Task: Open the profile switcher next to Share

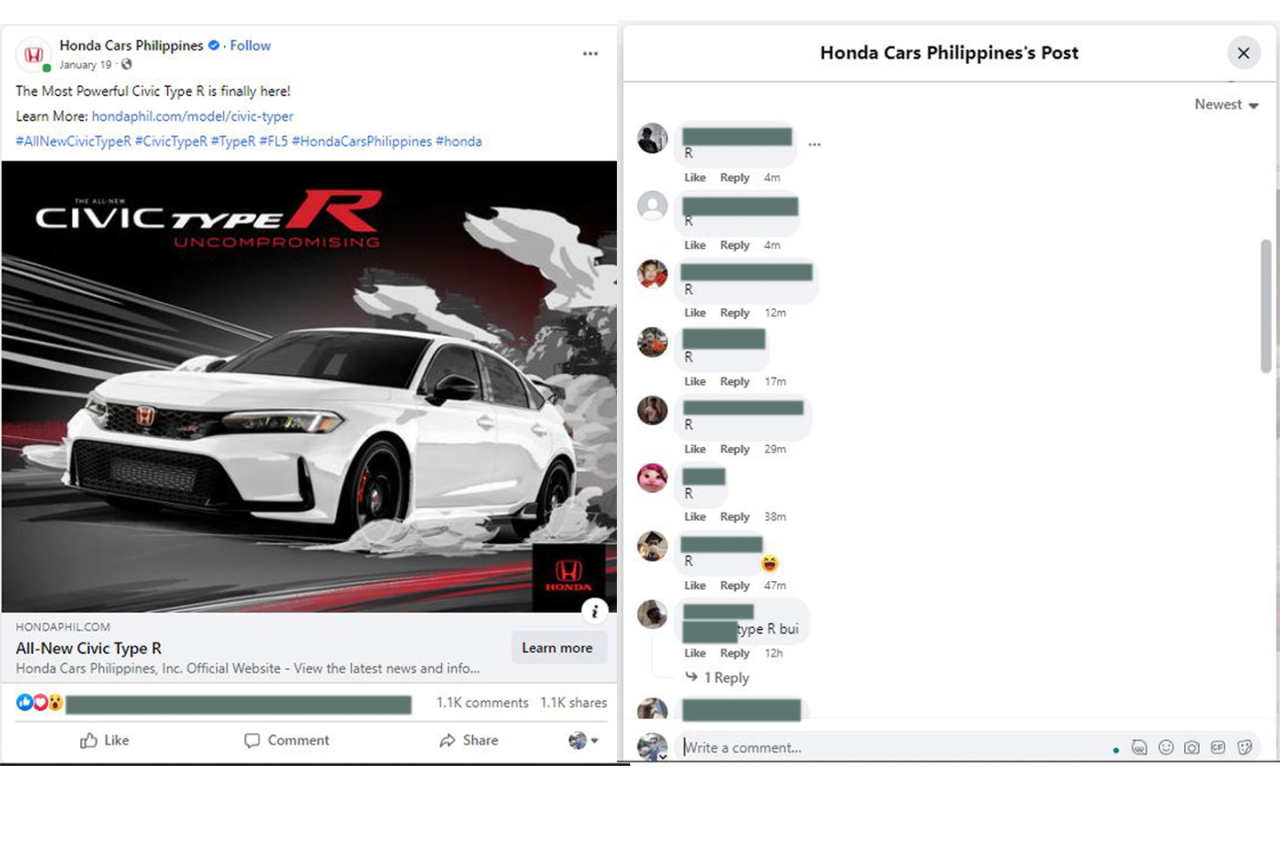Action: [x=583, y=741]
